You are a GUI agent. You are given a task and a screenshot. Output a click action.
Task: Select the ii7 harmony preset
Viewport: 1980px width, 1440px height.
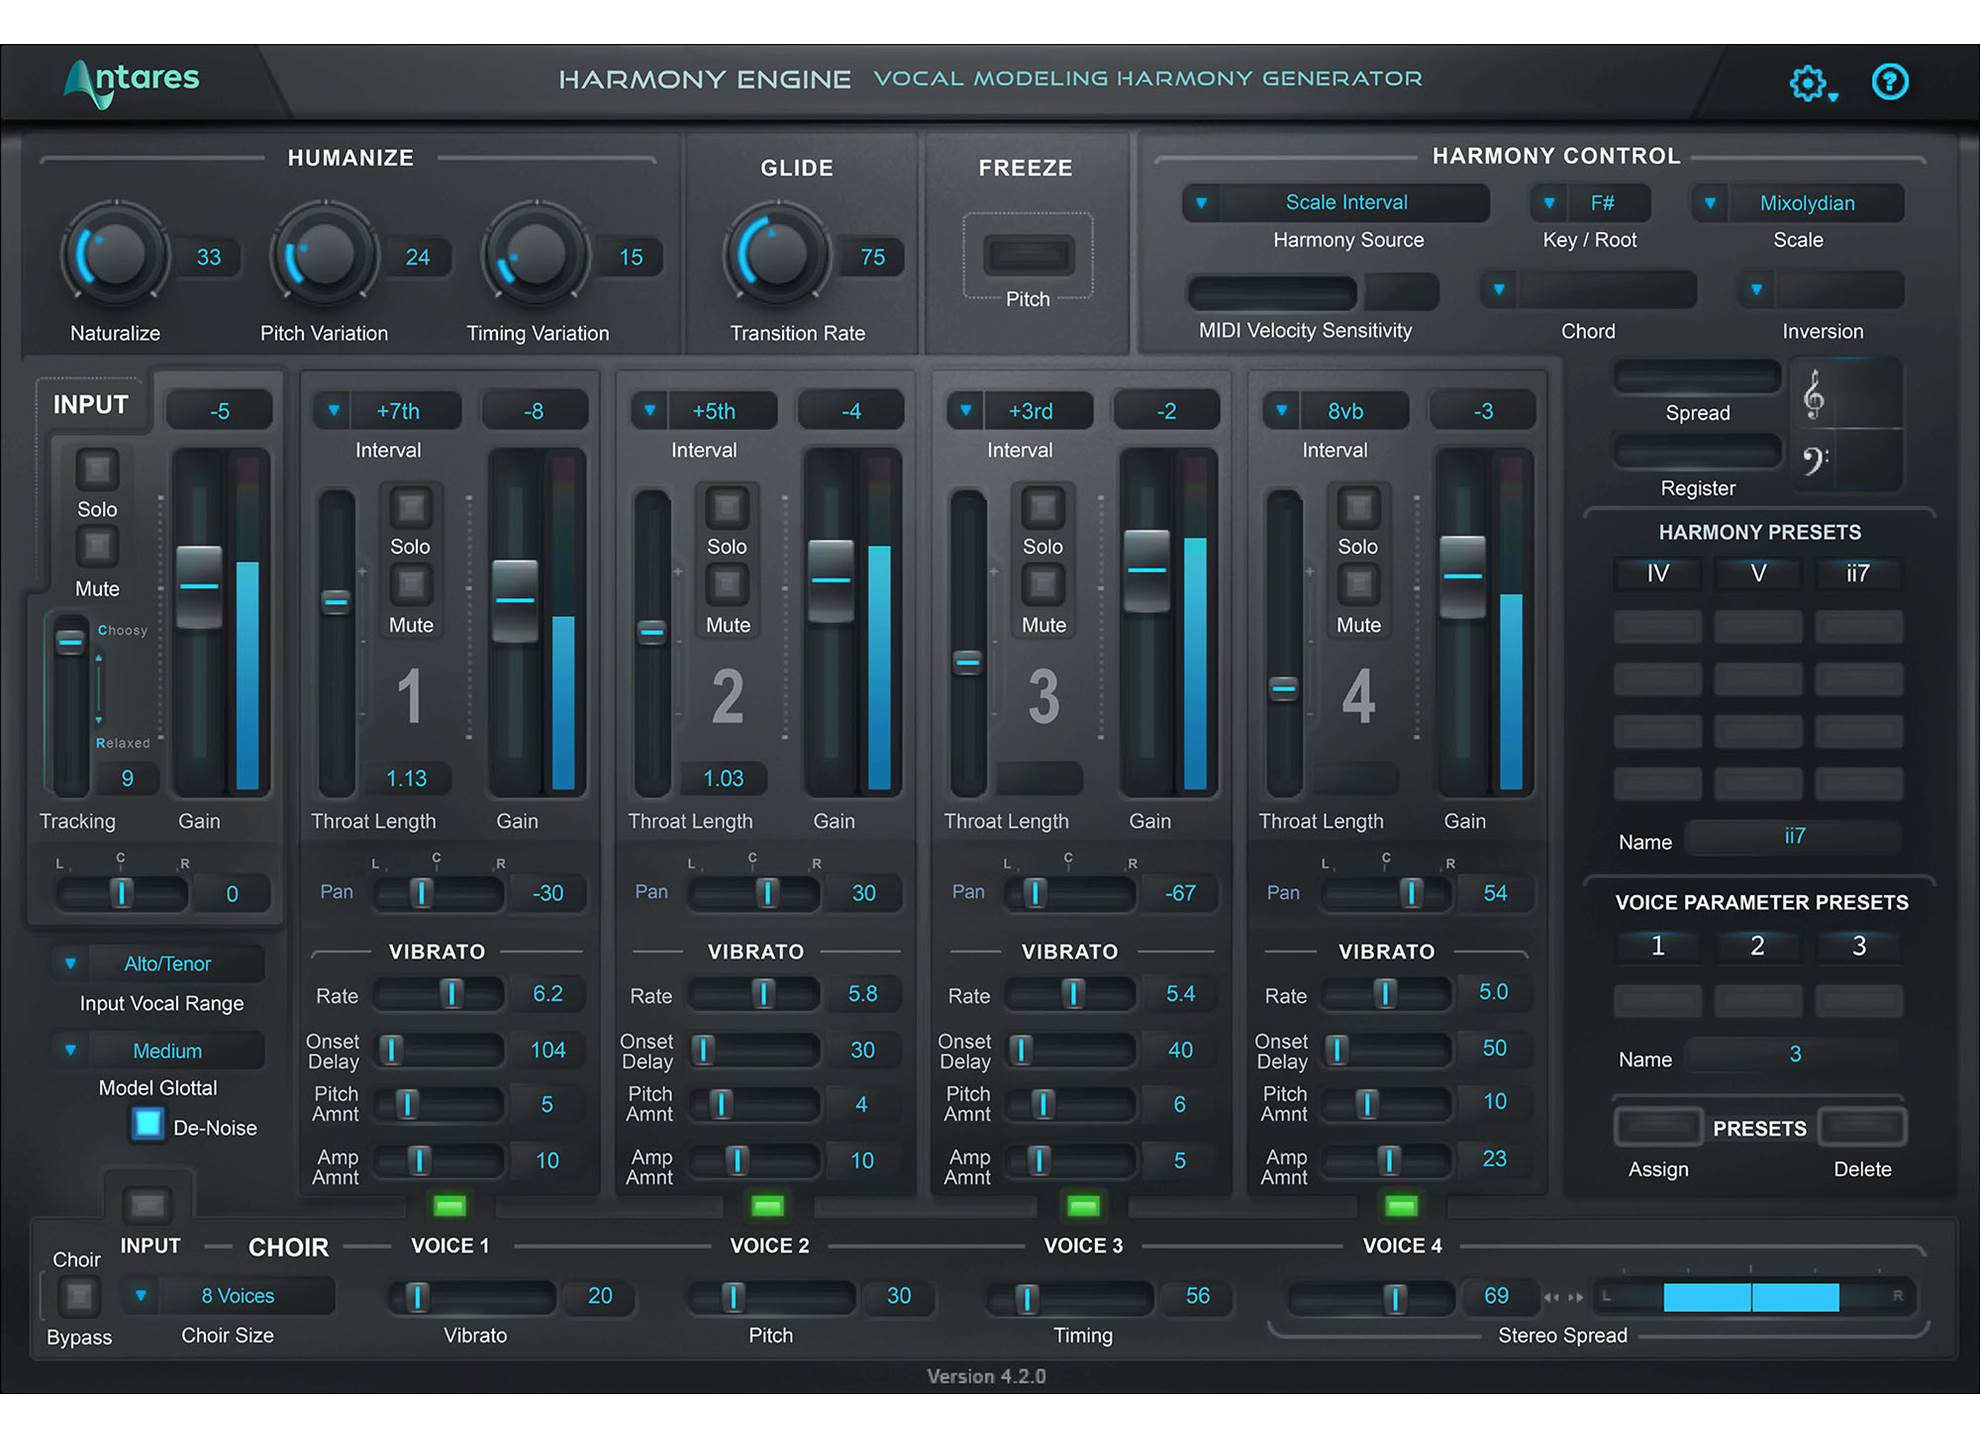[x=1858, y=573]
